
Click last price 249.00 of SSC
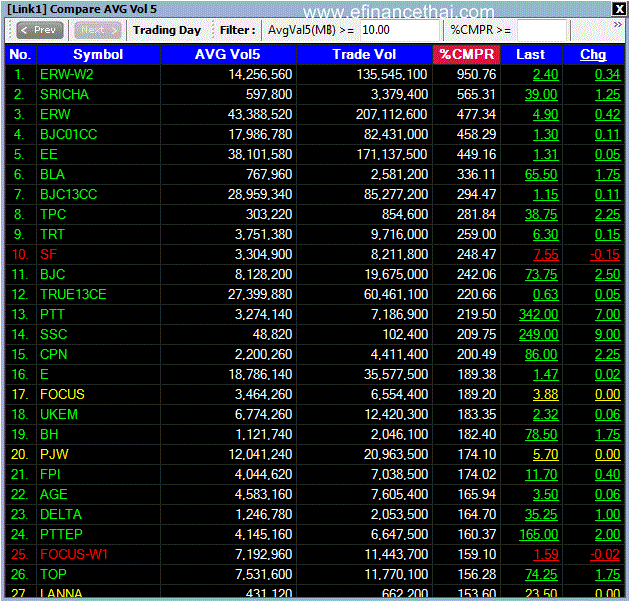coord(538,335)
